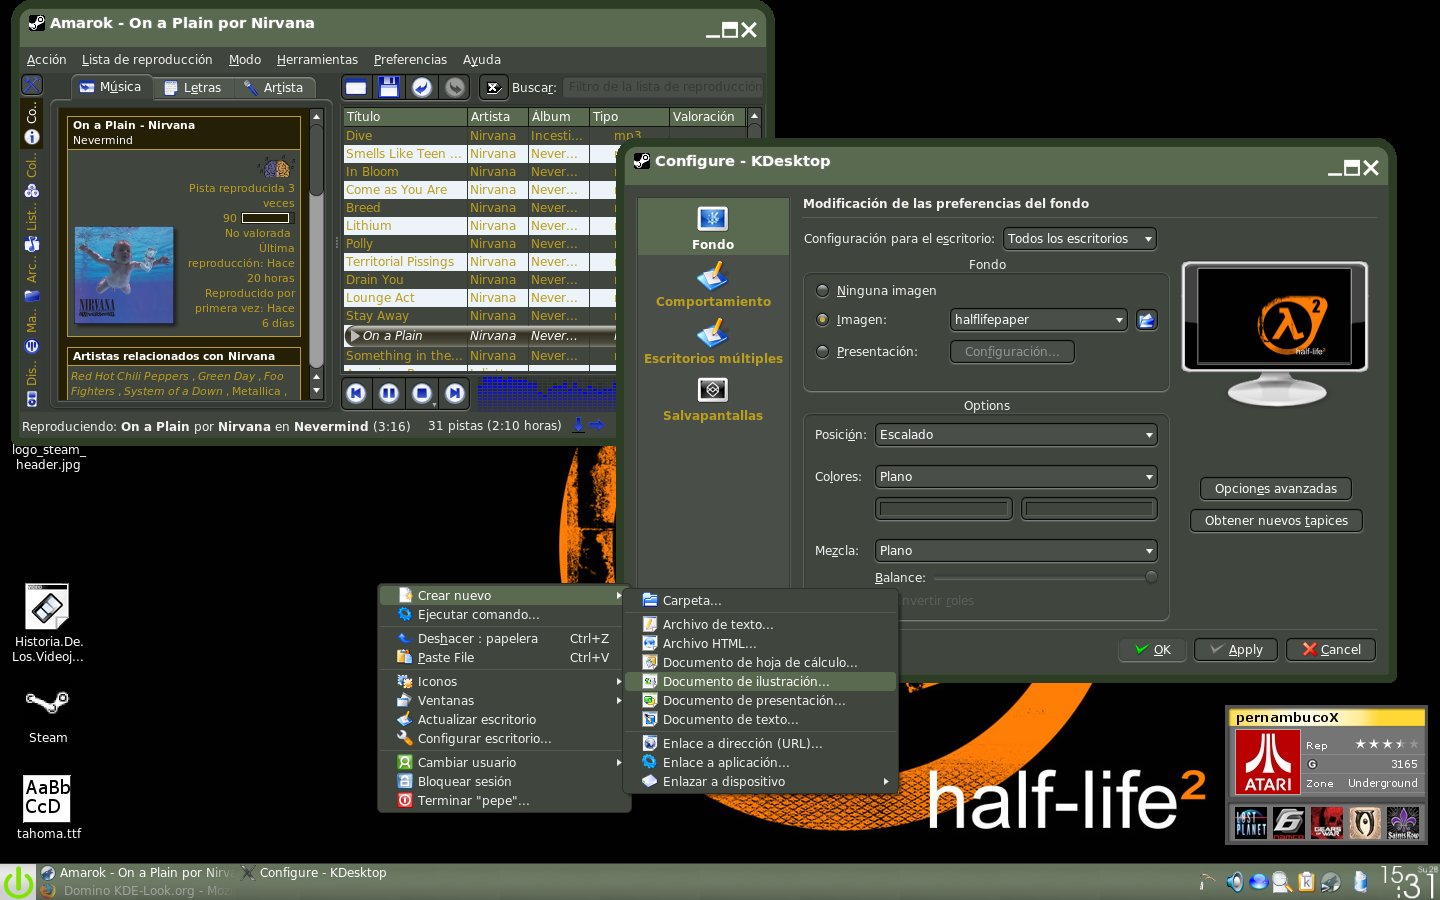
Task: Select Imagen radio option
Action: coord(823,320)
